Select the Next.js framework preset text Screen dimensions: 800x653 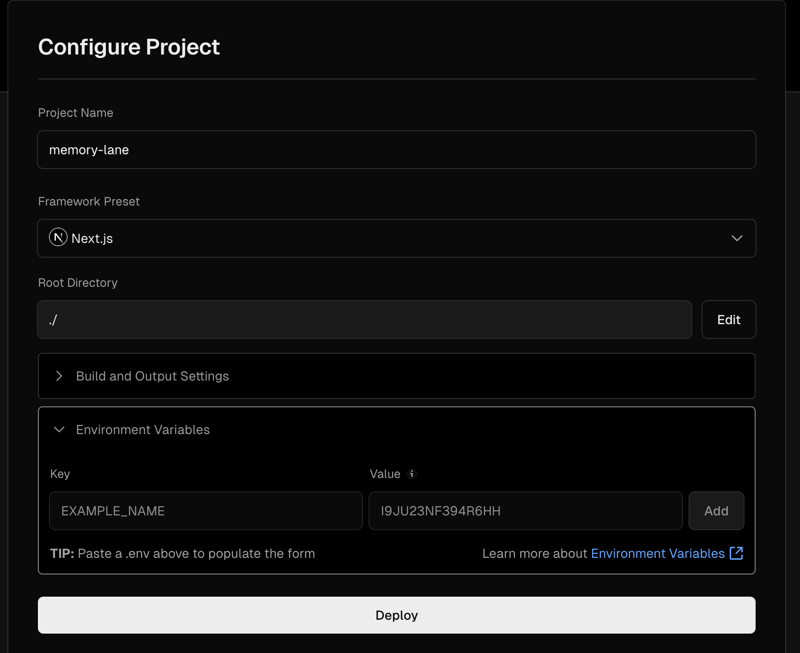[x=92, y=239]
